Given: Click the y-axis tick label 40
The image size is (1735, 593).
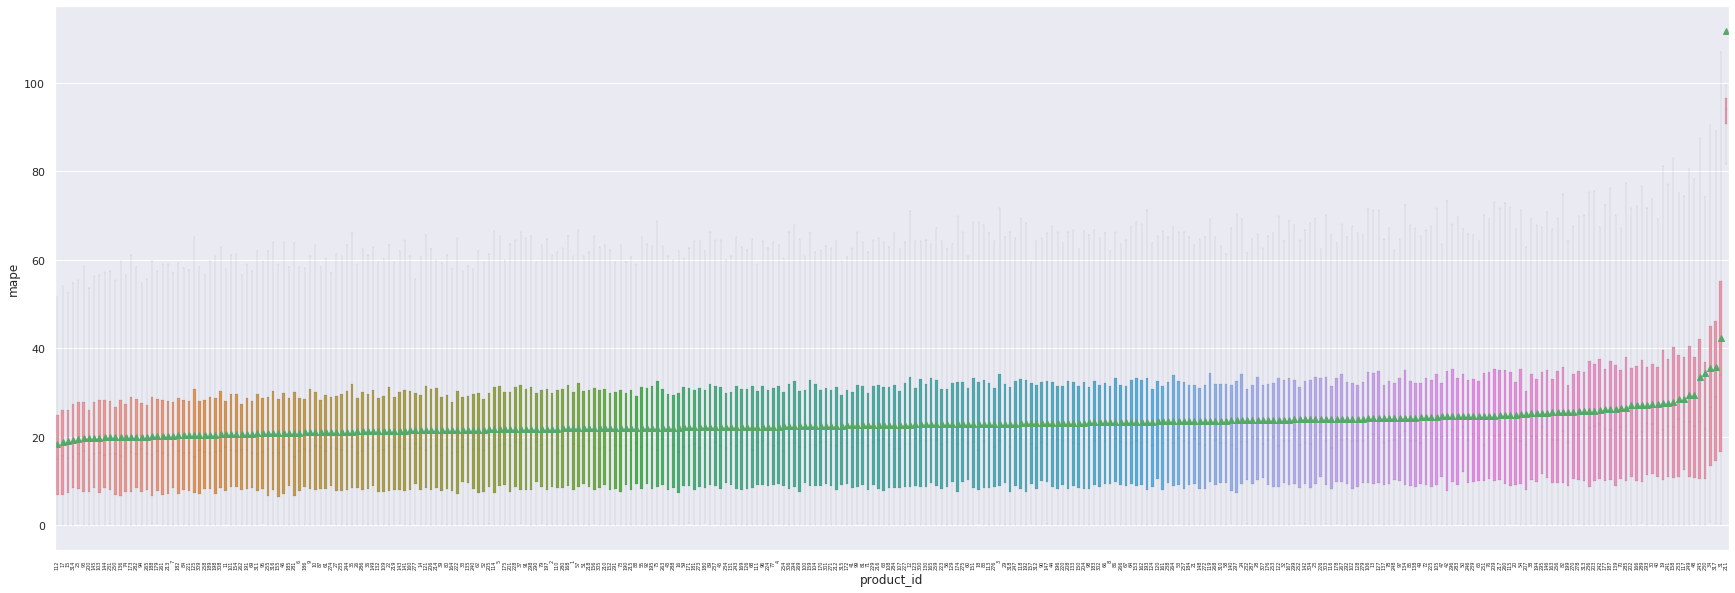Looking at the screenshot, I should [39, 349].
